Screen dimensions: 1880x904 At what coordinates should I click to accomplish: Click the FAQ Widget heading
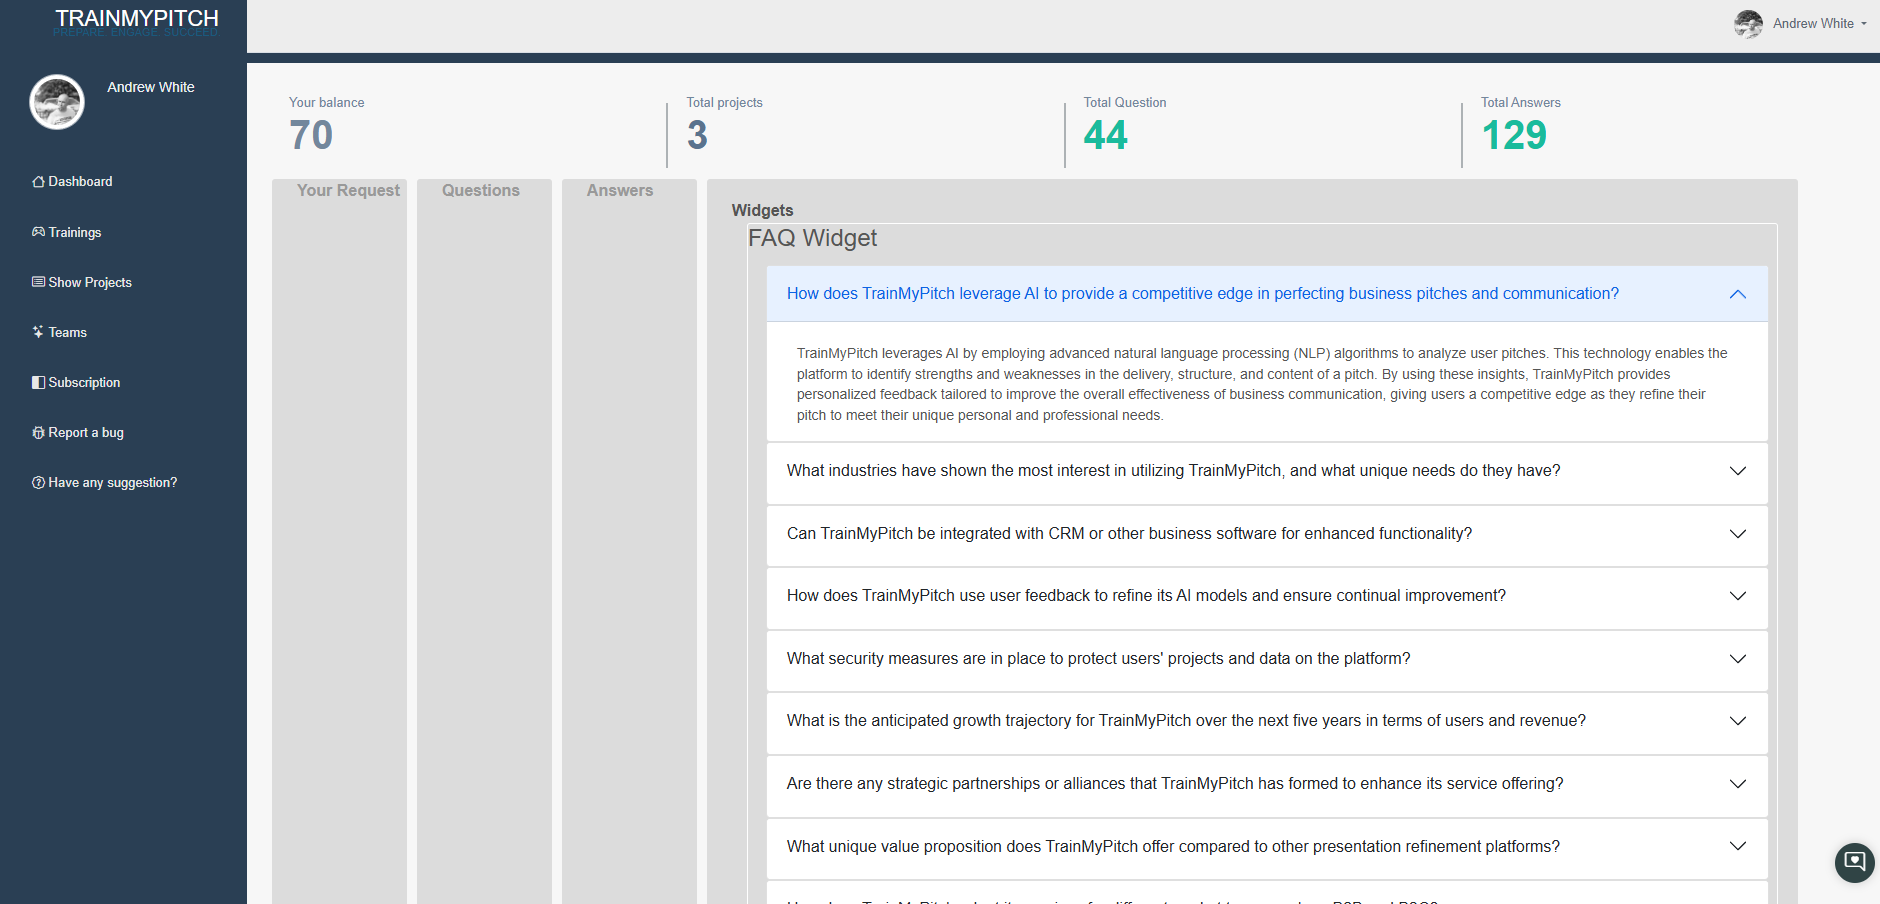click(812, 238)
